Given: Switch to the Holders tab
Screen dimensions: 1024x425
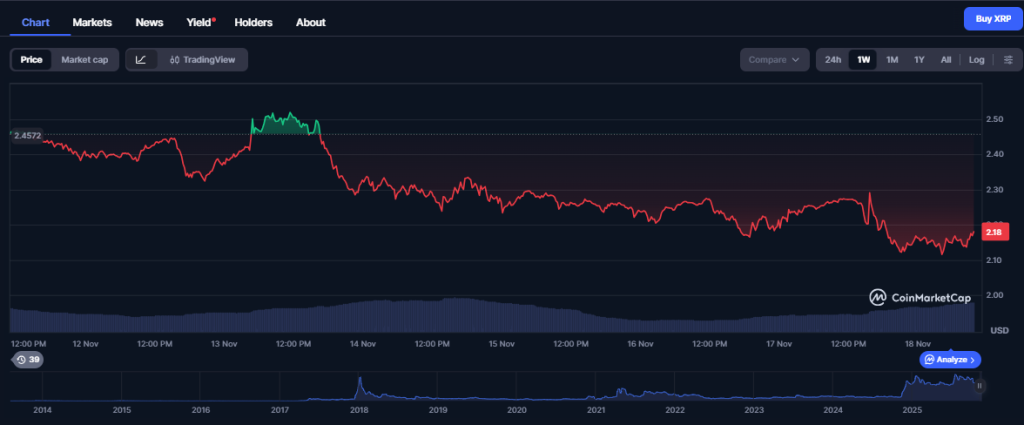Looking at the screenshot, I should (x=253, y=22).
